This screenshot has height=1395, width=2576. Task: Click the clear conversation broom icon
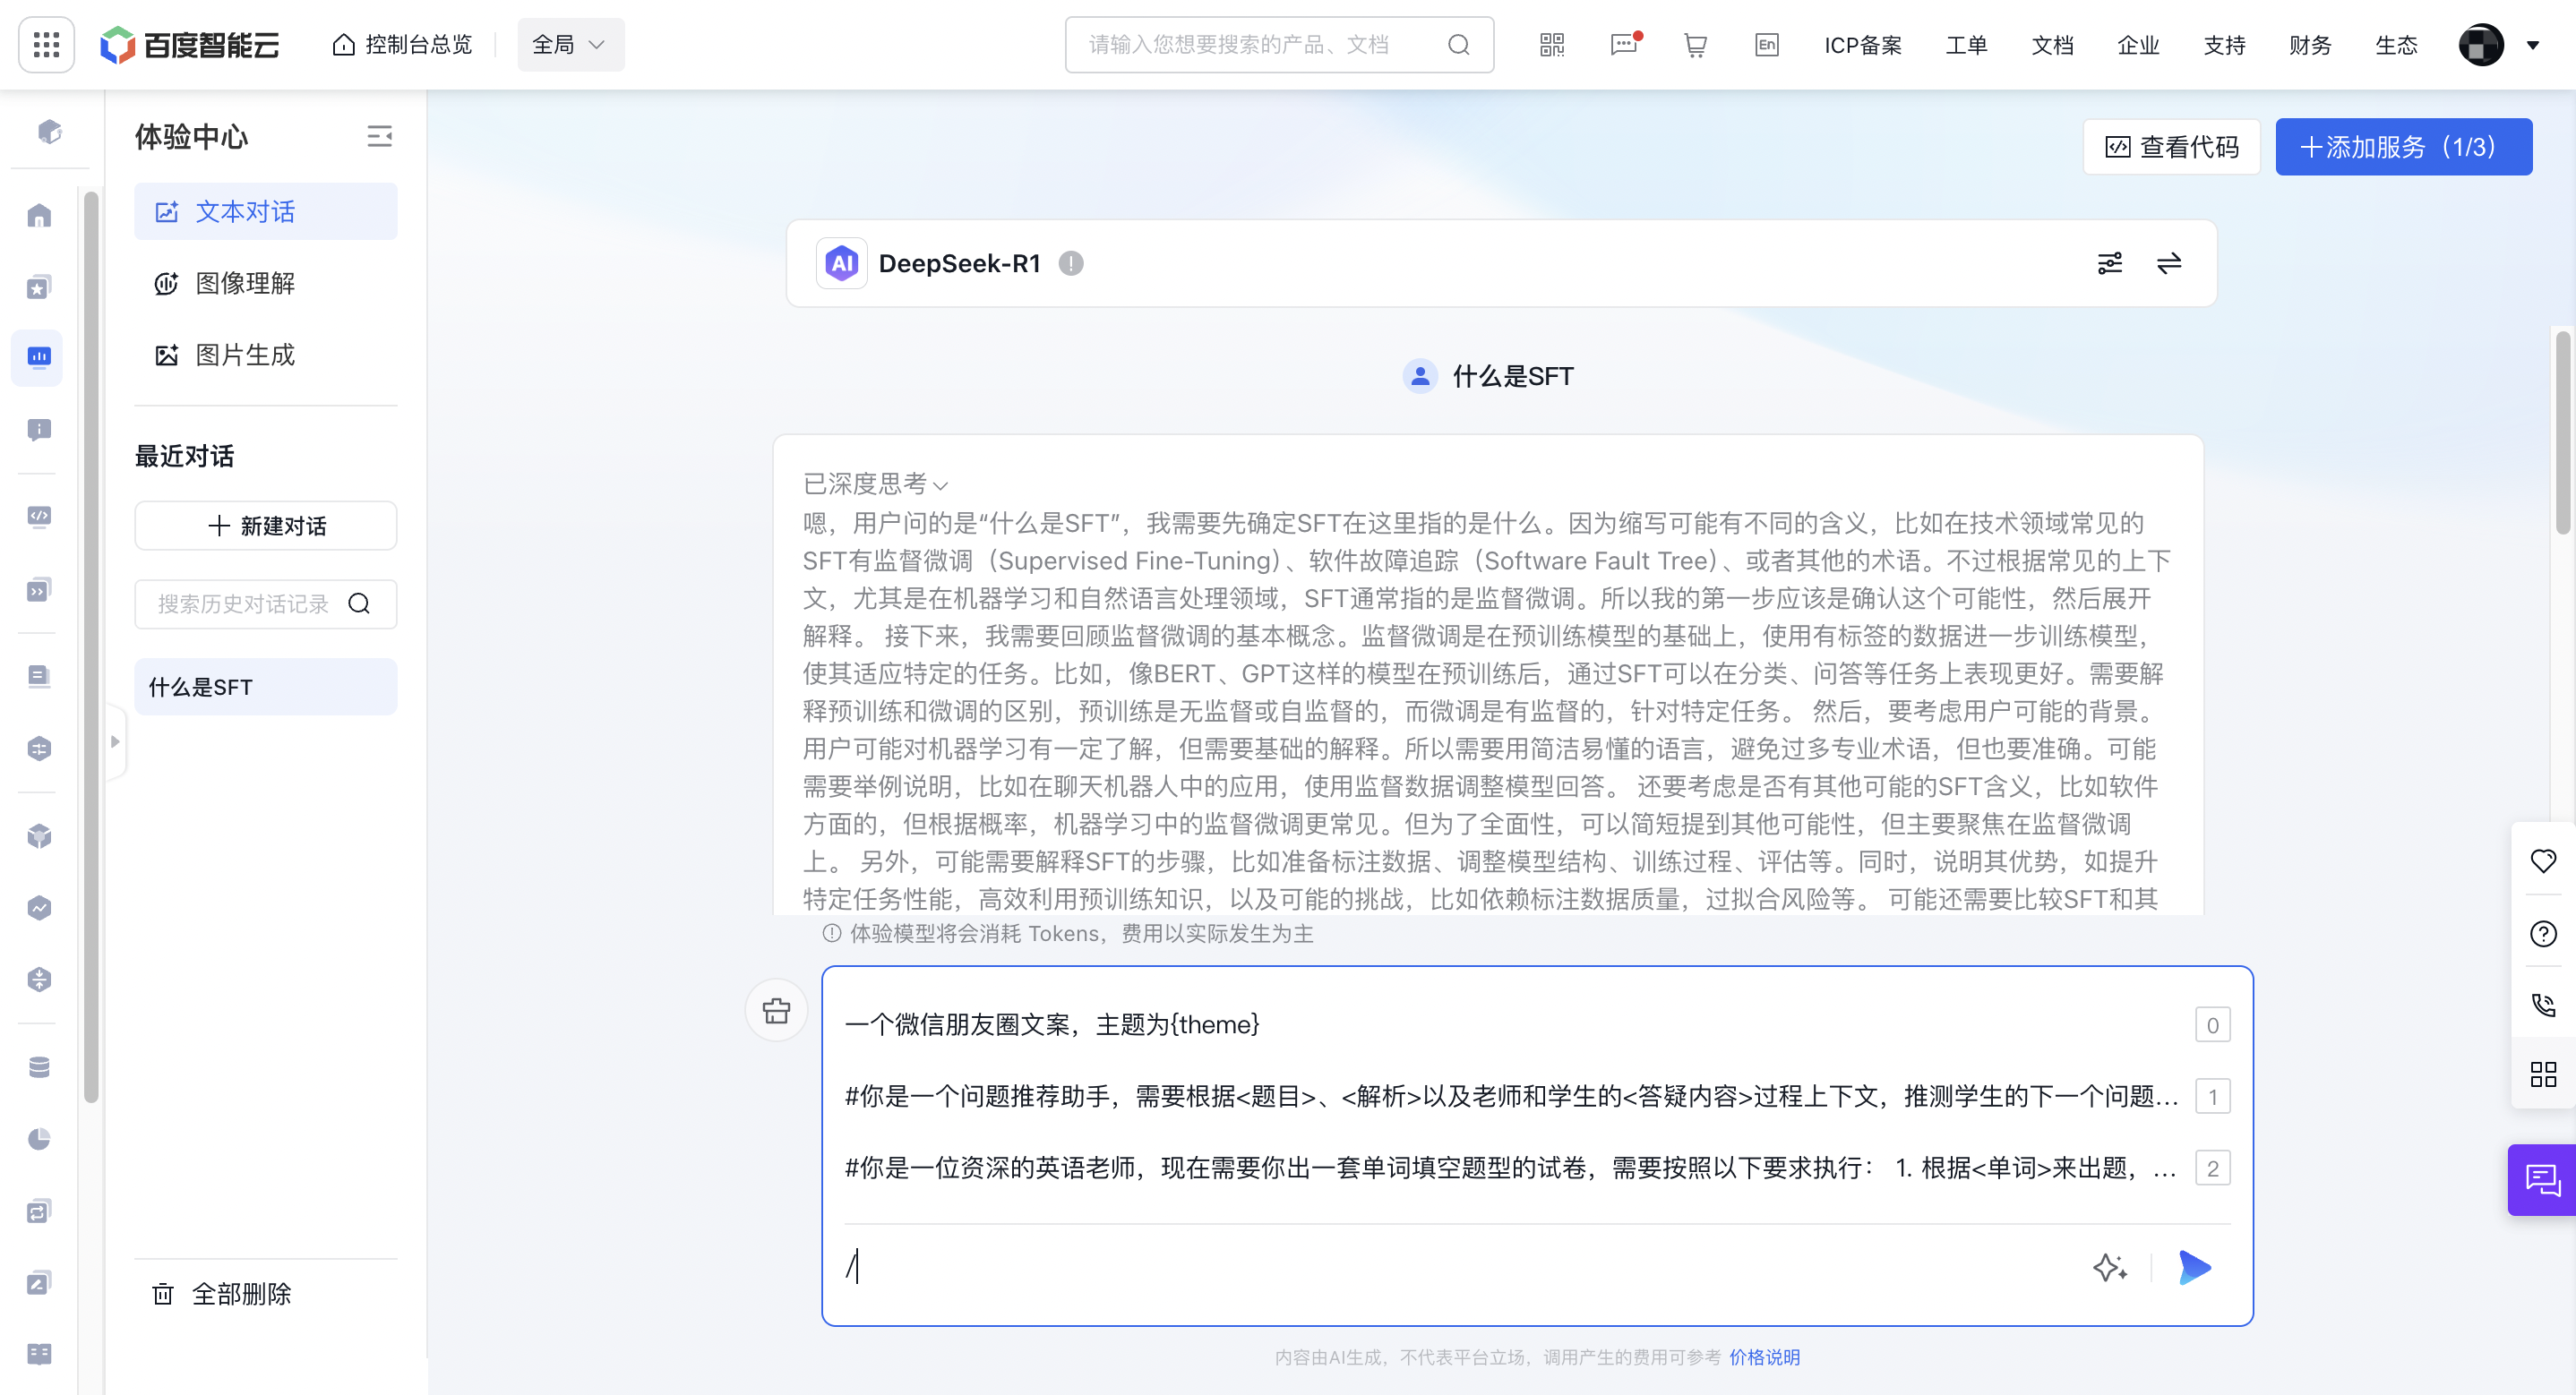[777, 1010]
